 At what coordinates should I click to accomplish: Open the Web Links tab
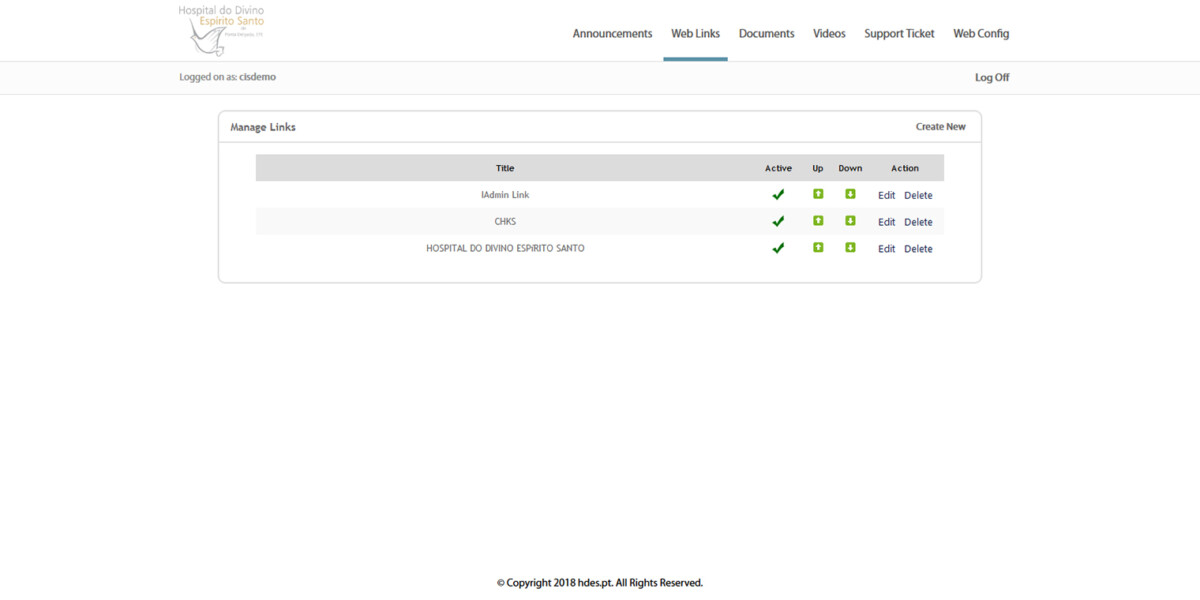click(696, 33)
